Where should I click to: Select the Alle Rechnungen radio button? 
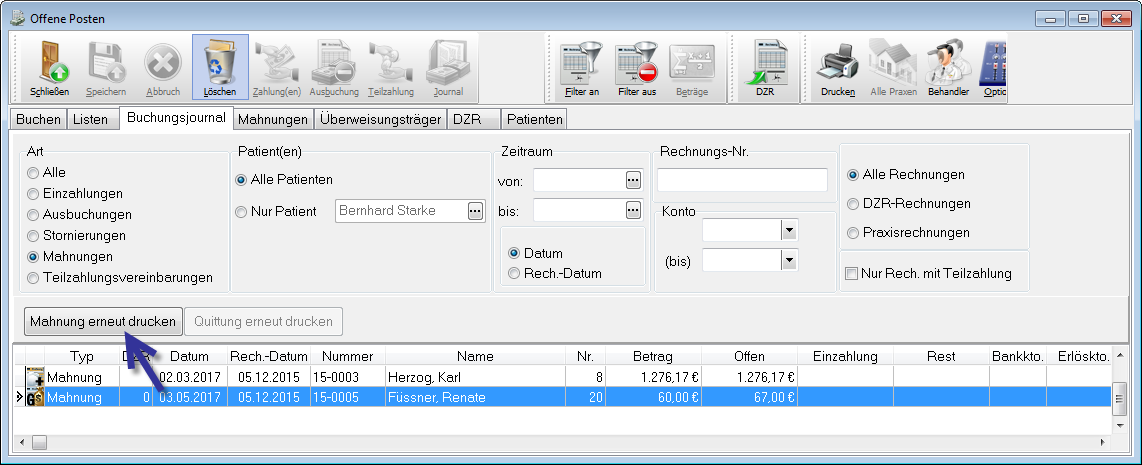tap(853, 175)
